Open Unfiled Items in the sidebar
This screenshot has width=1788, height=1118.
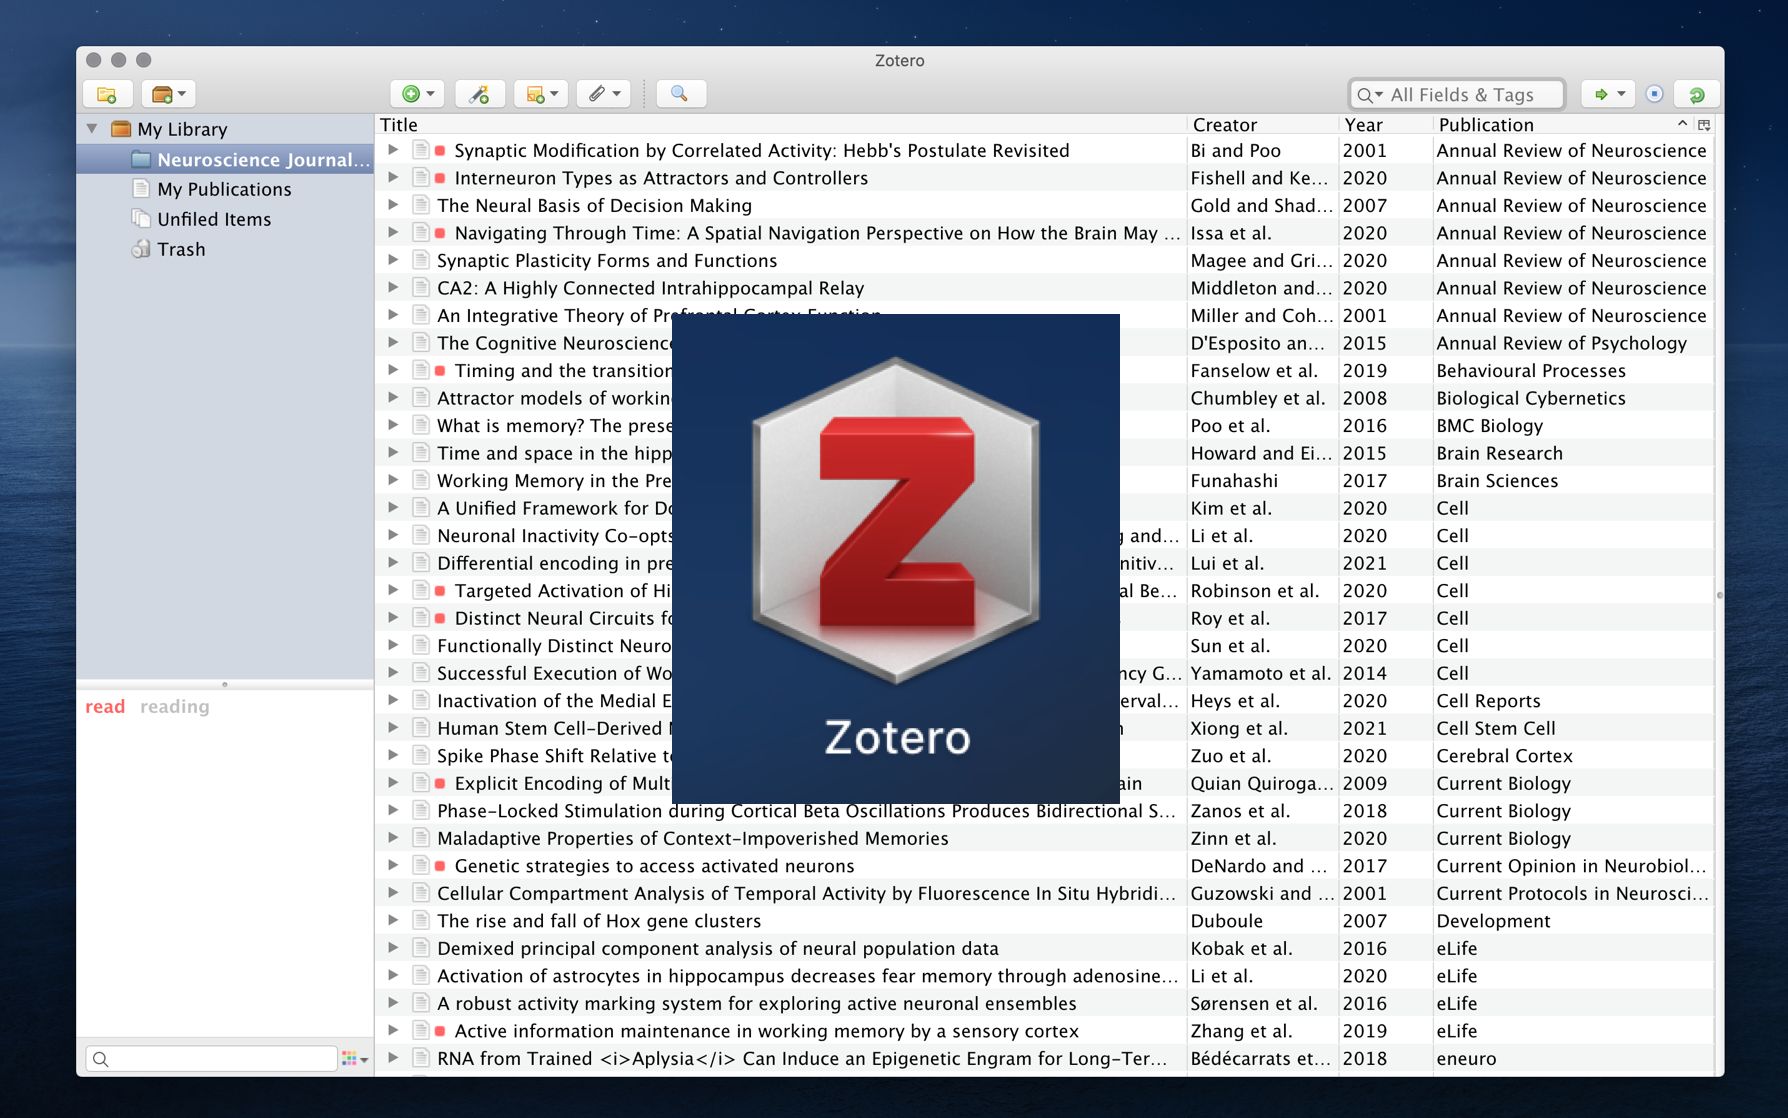pos(214,220)
